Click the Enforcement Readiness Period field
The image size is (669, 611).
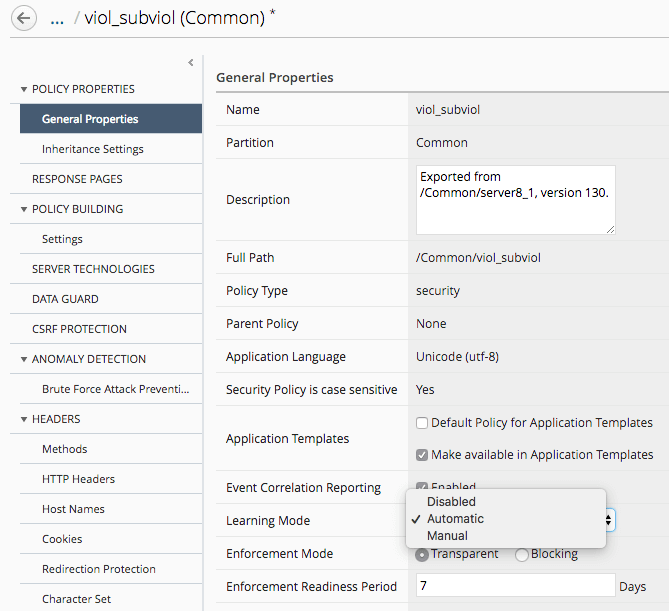[514, 586]
